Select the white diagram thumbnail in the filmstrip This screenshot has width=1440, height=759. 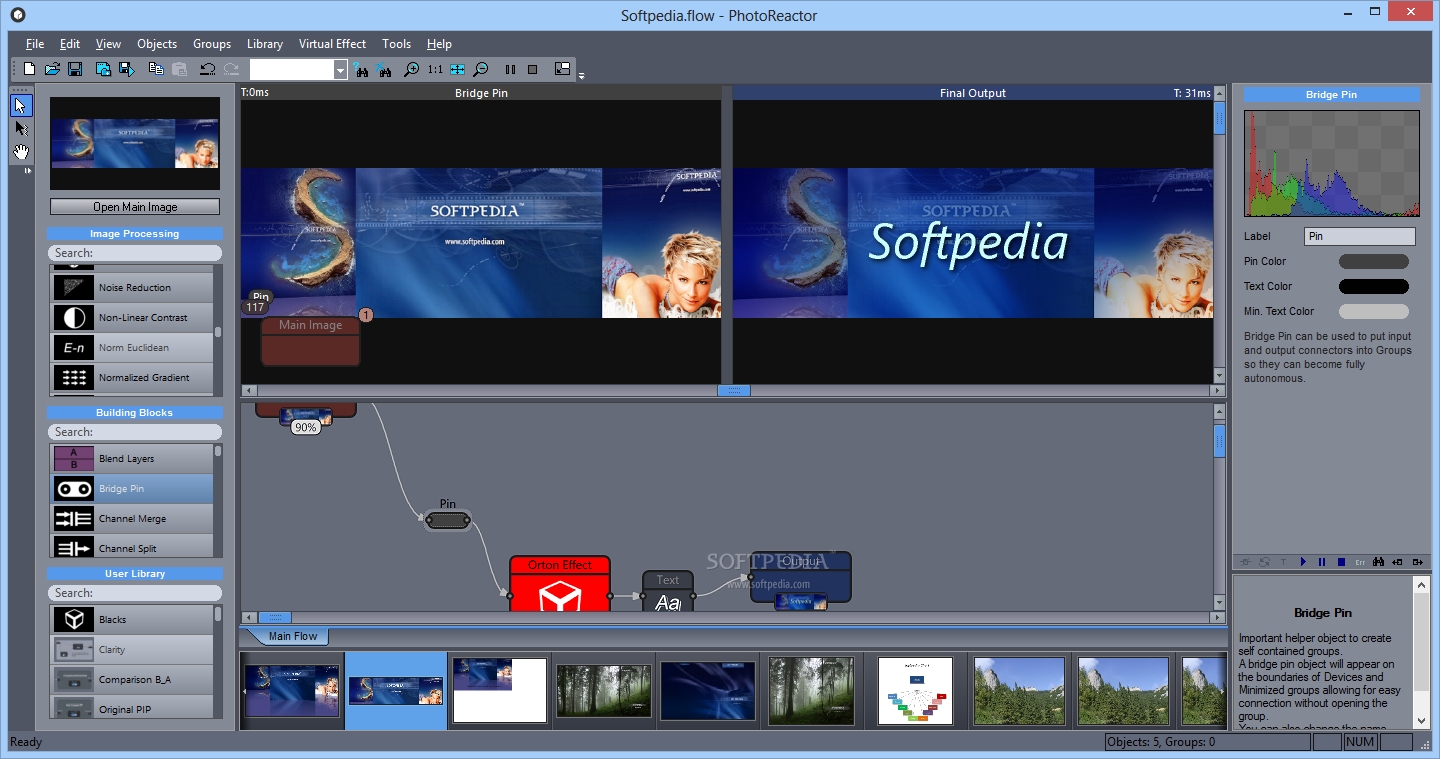[x=915, y=690]
